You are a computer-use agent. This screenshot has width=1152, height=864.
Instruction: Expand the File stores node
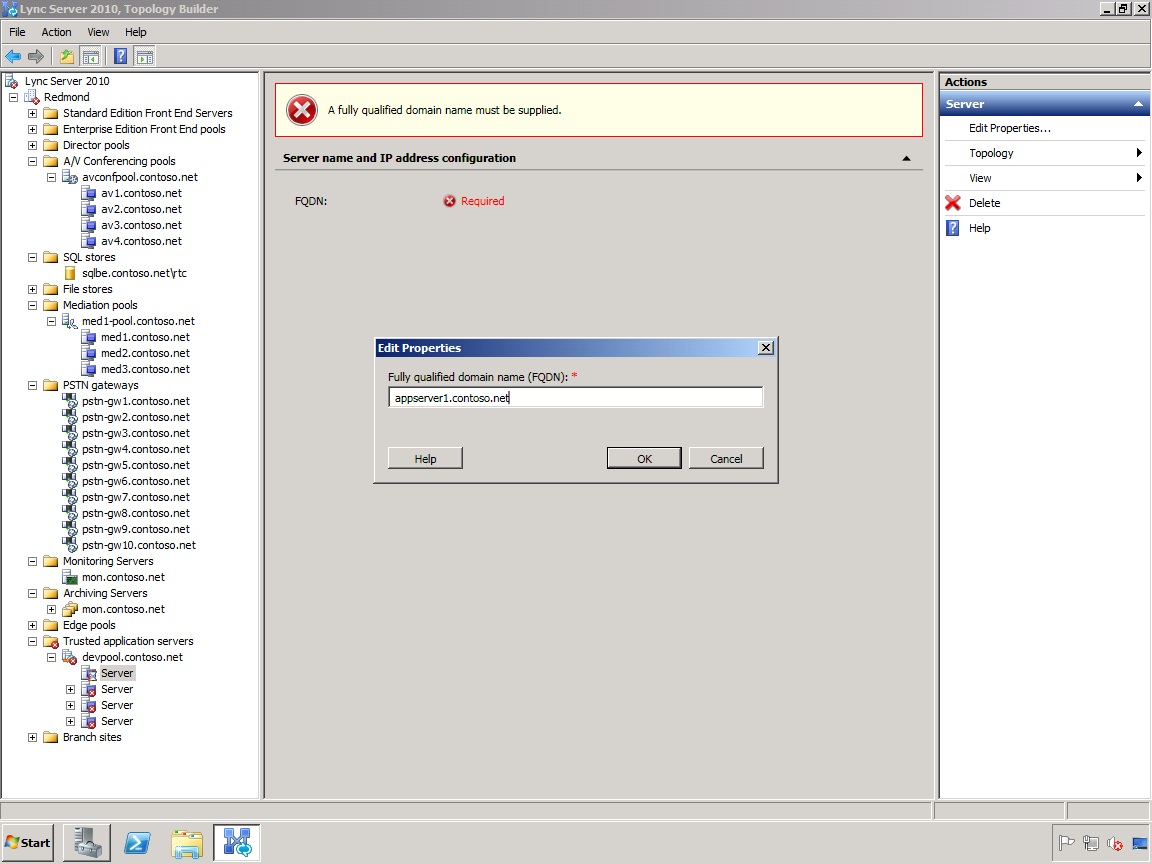[32, 289]
